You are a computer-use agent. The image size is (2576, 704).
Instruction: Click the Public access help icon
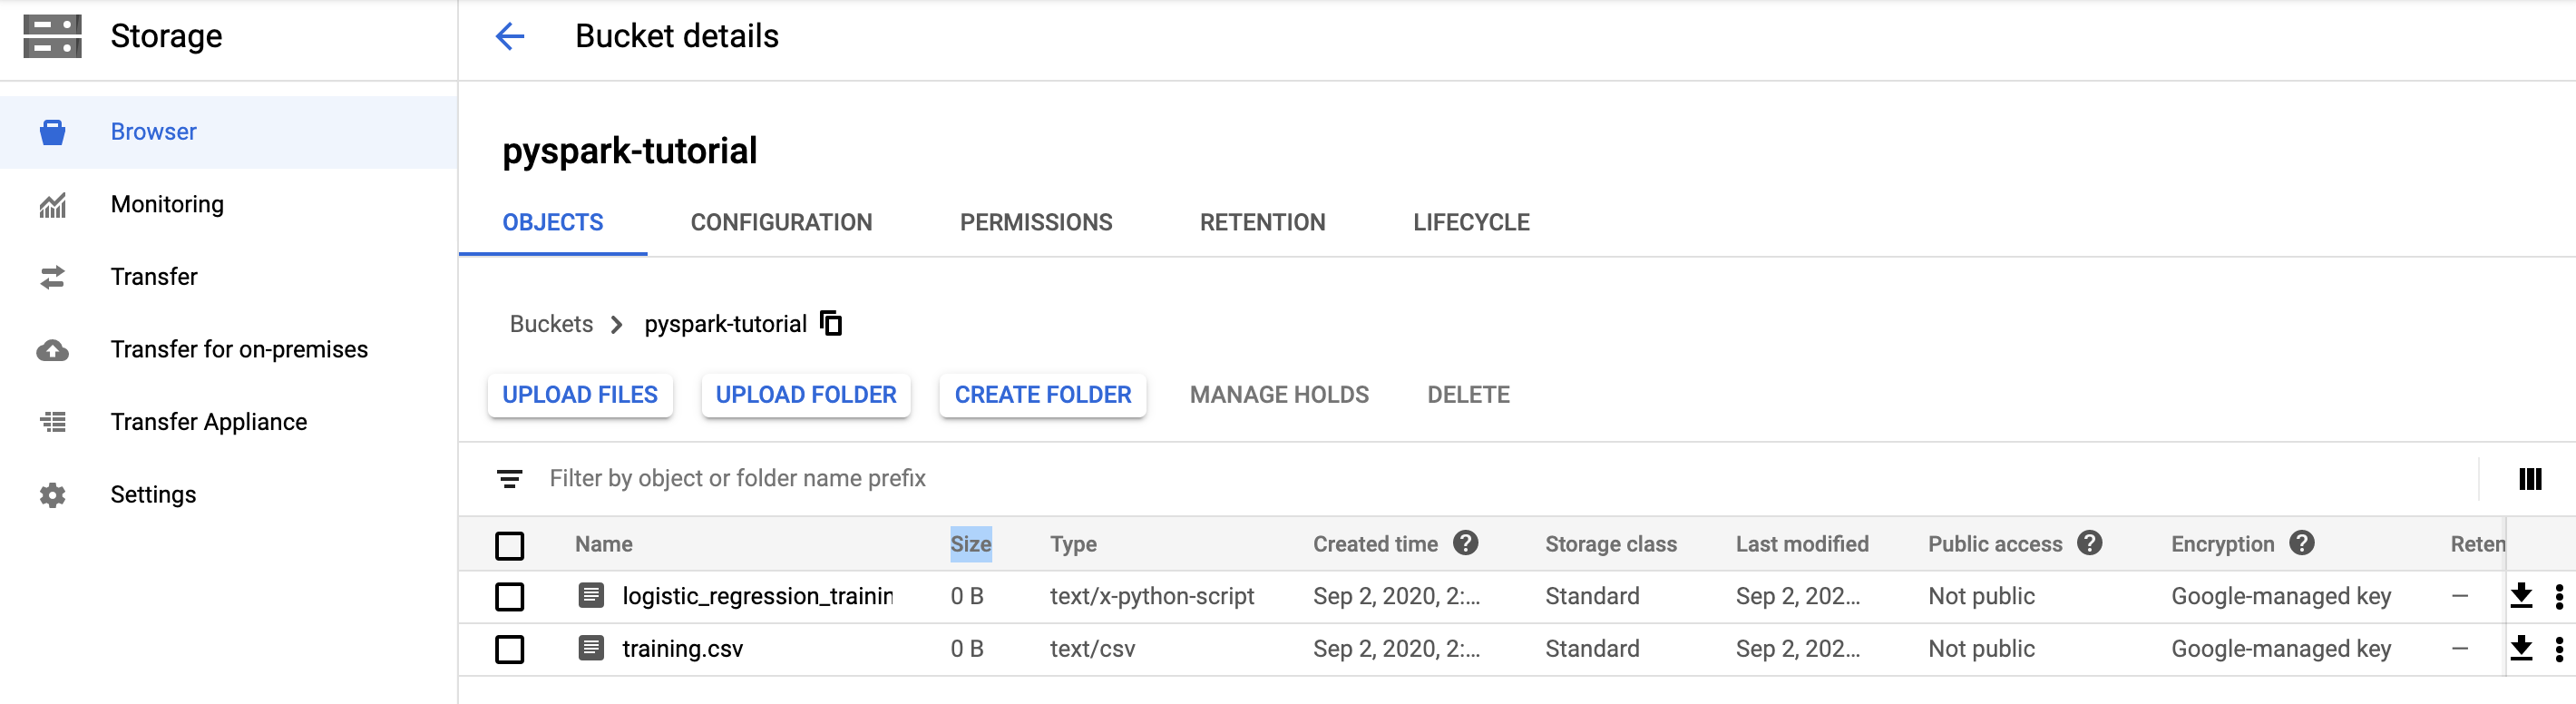2089,543
